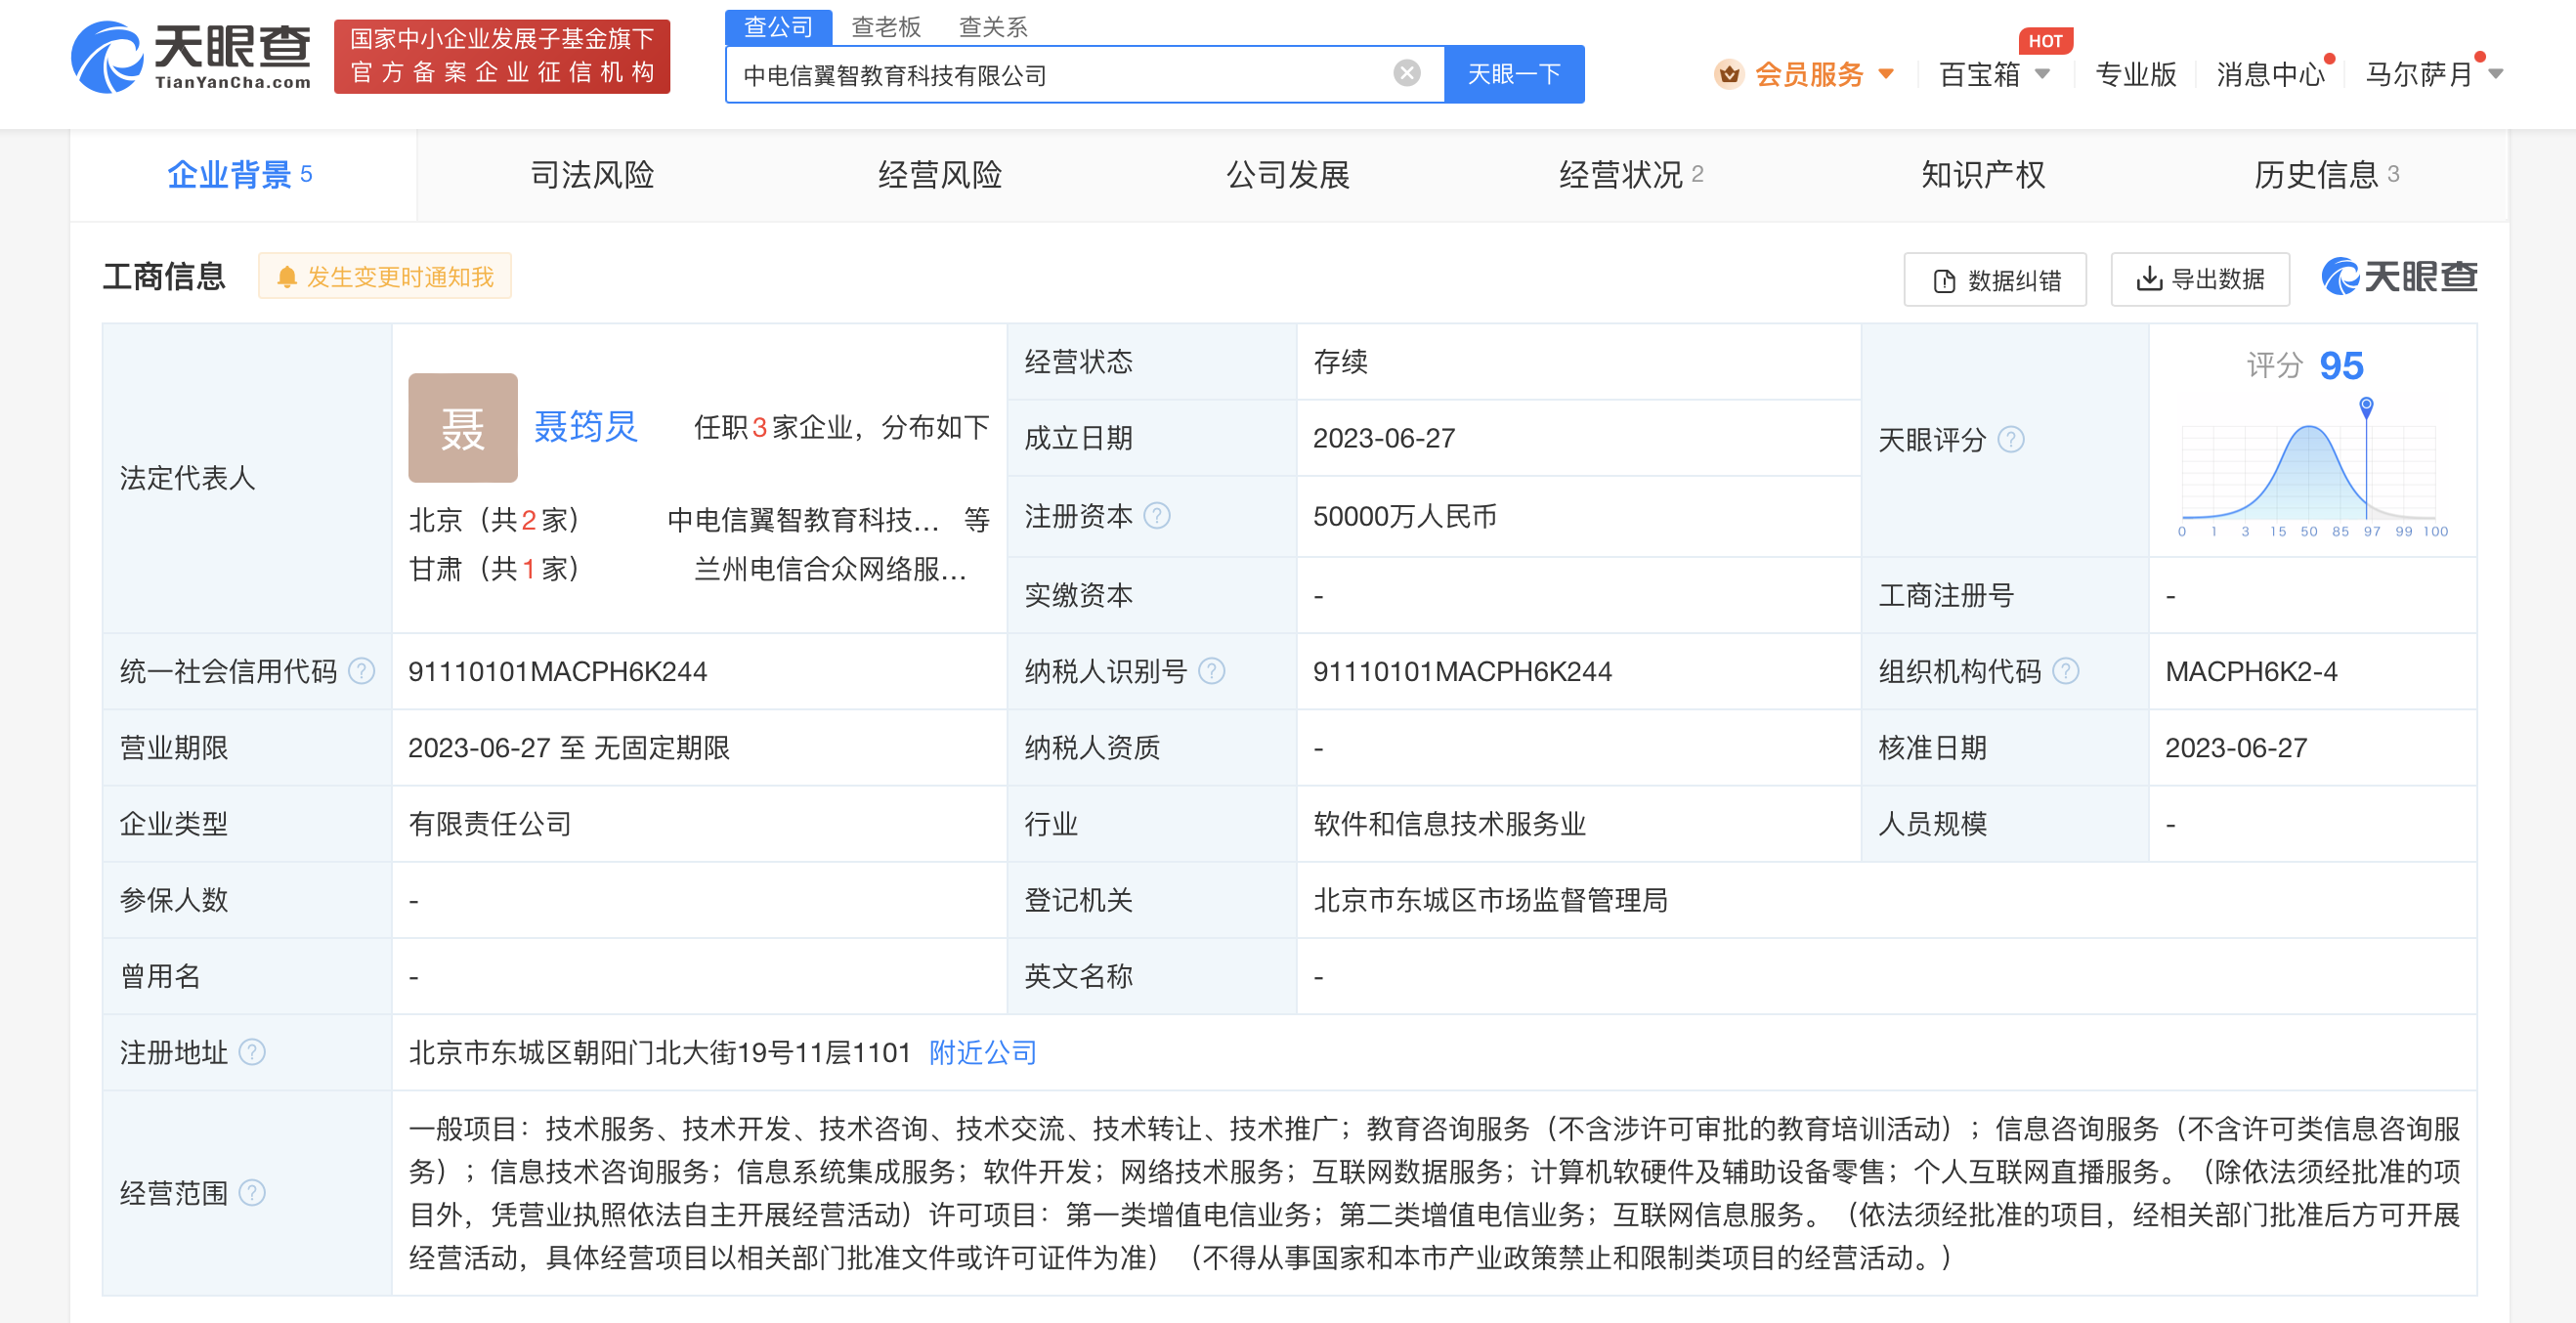Click the 聂 avatar thumbnail
This screenshot has width=2576, height=1323.
pyautogui.click(x=463, y=428)
